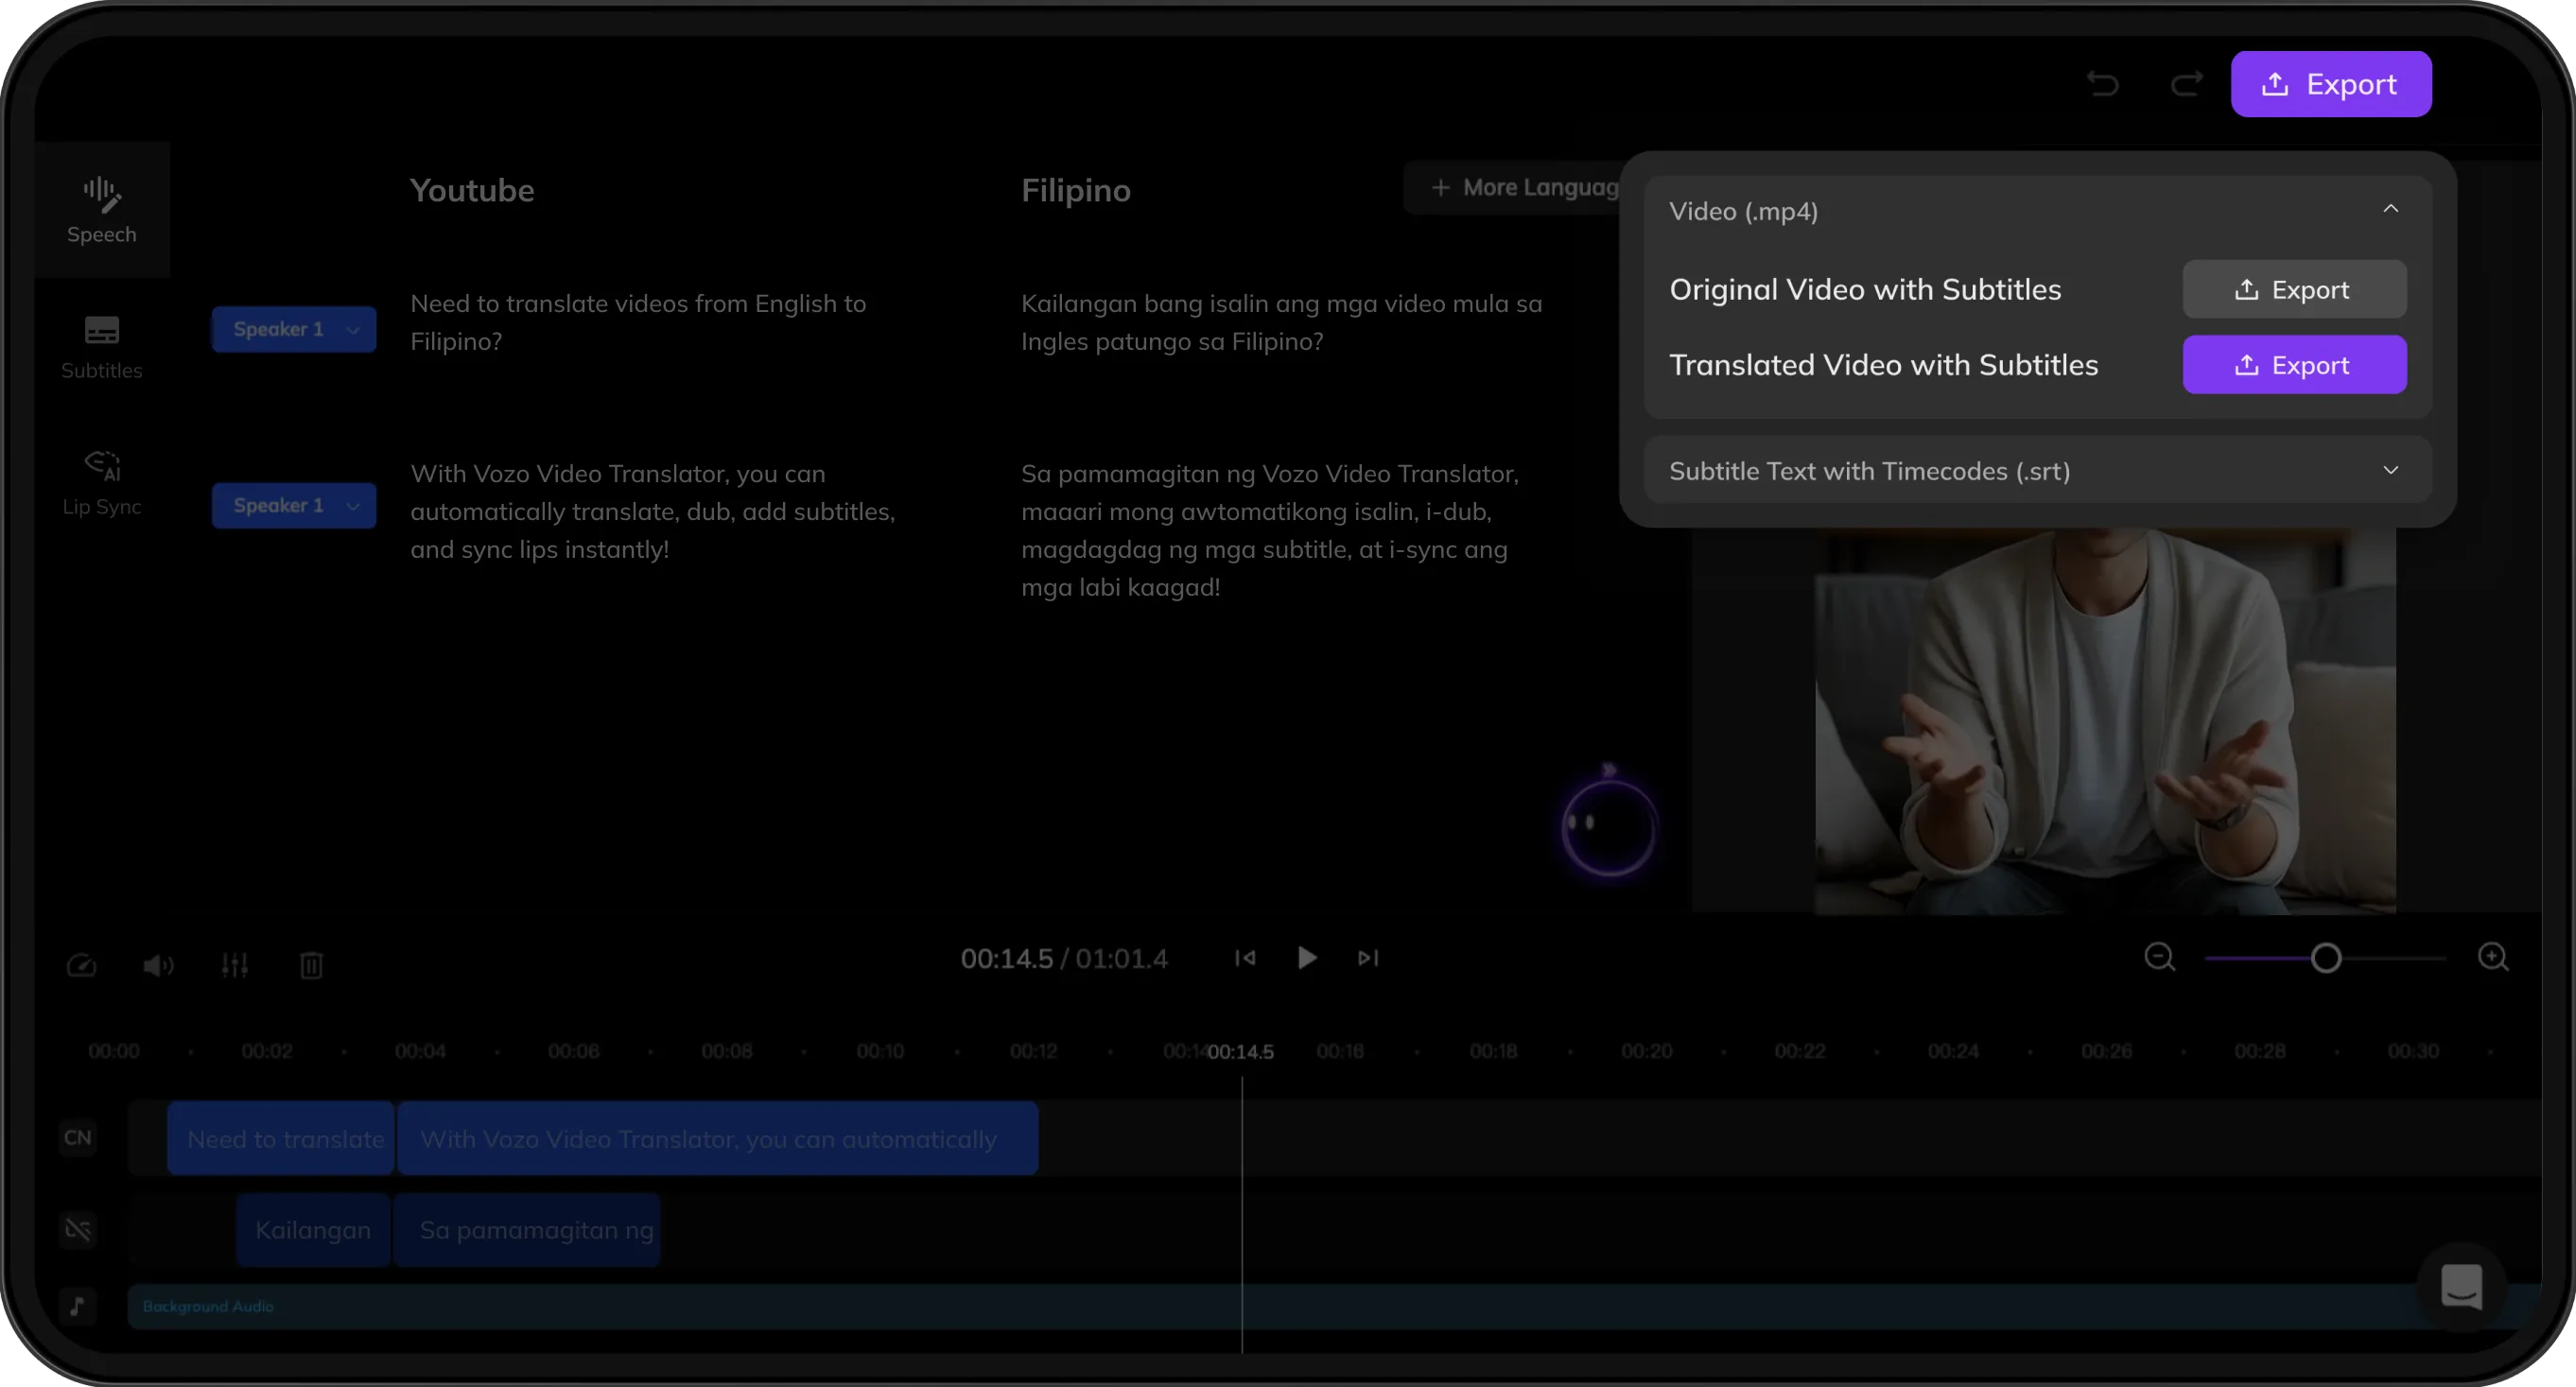Export Original Video with Subtitles

click(x=2294, y=290)
